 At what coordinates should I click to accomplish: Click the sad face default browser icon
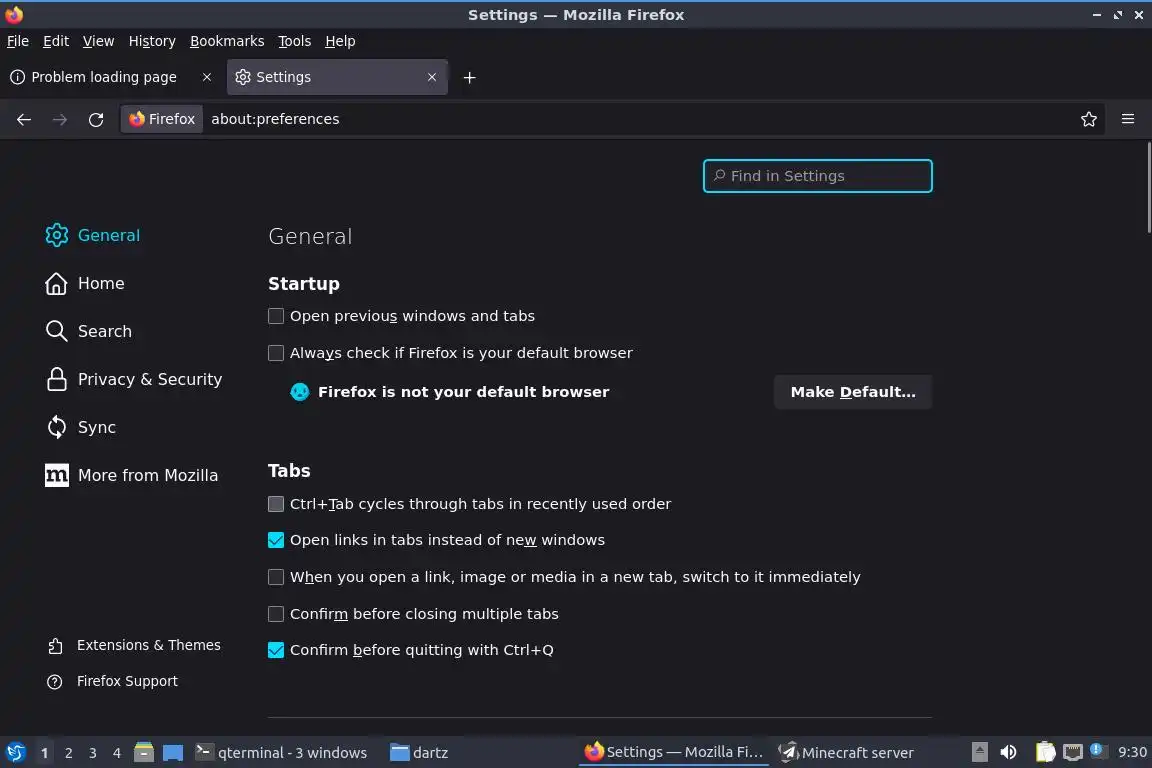pos(300,392)
